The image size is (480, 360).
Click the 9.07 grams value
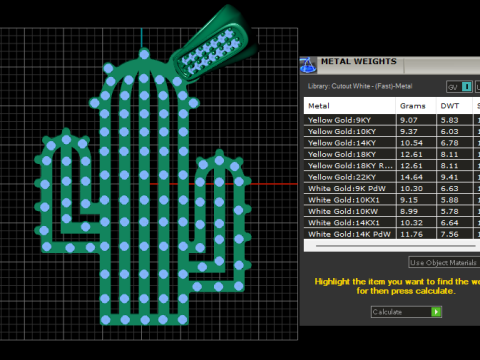(x=409, y=120)
